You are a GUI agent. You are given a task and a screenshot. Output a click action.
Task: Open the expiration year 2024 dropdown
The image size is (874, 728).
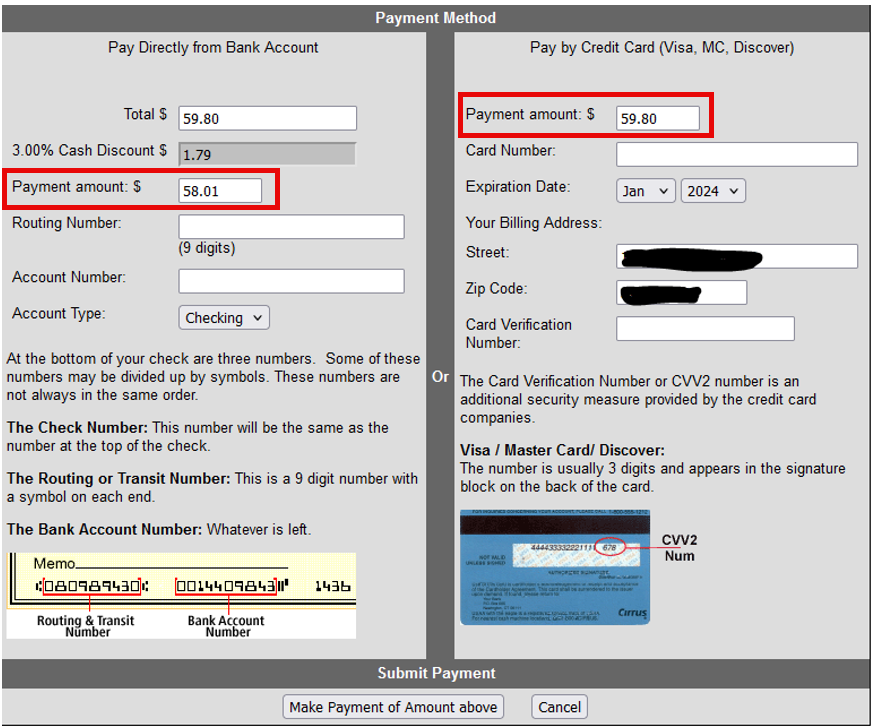[713, 191]
